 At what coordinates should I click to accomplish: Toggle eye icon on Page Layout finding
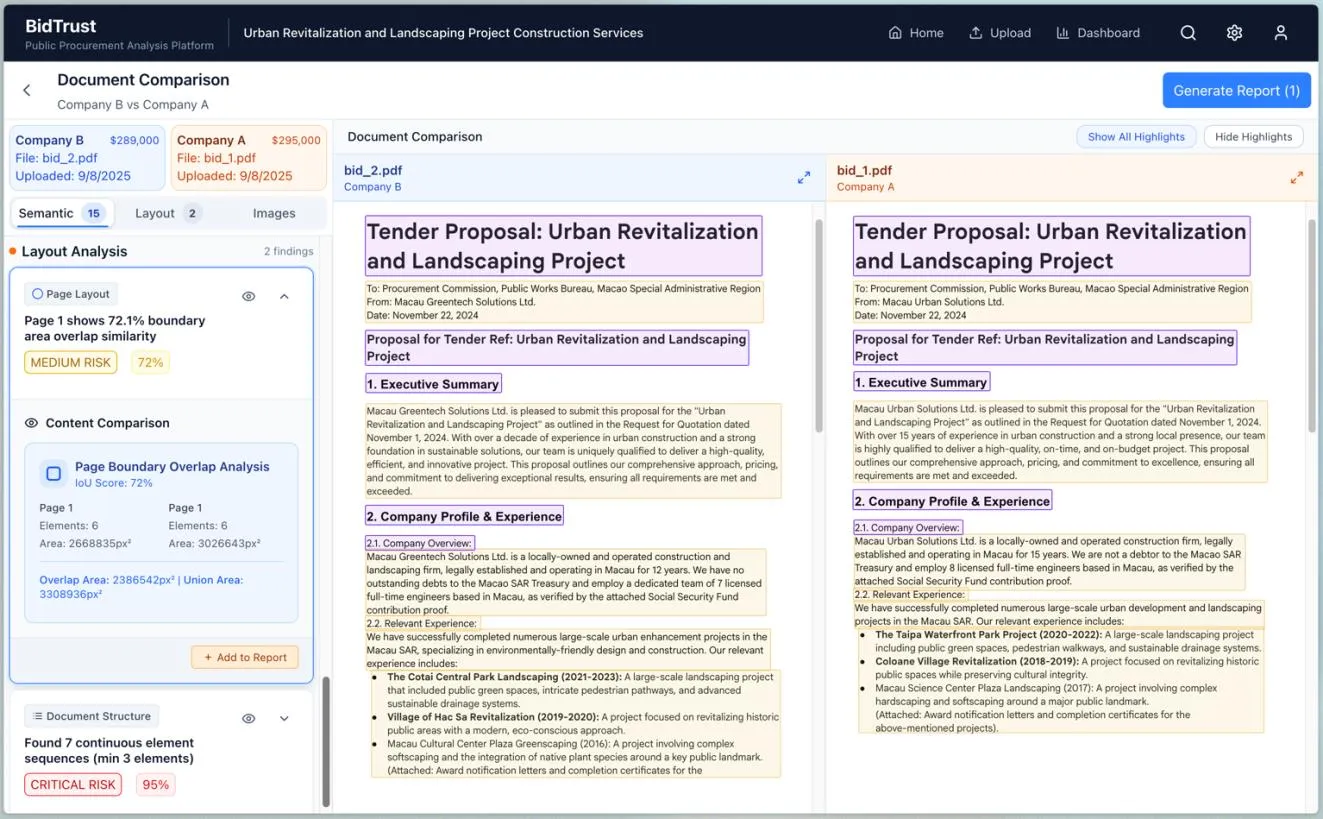[249, 296]
